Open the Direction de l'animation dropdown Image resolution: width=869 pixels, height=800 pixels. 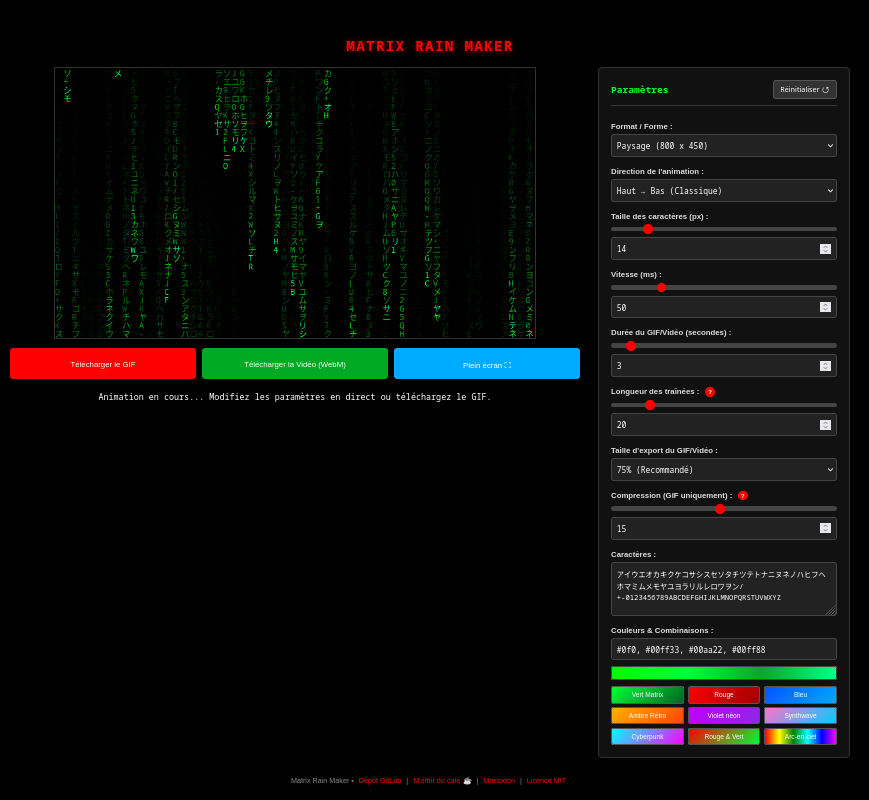[x=724, y=191]
